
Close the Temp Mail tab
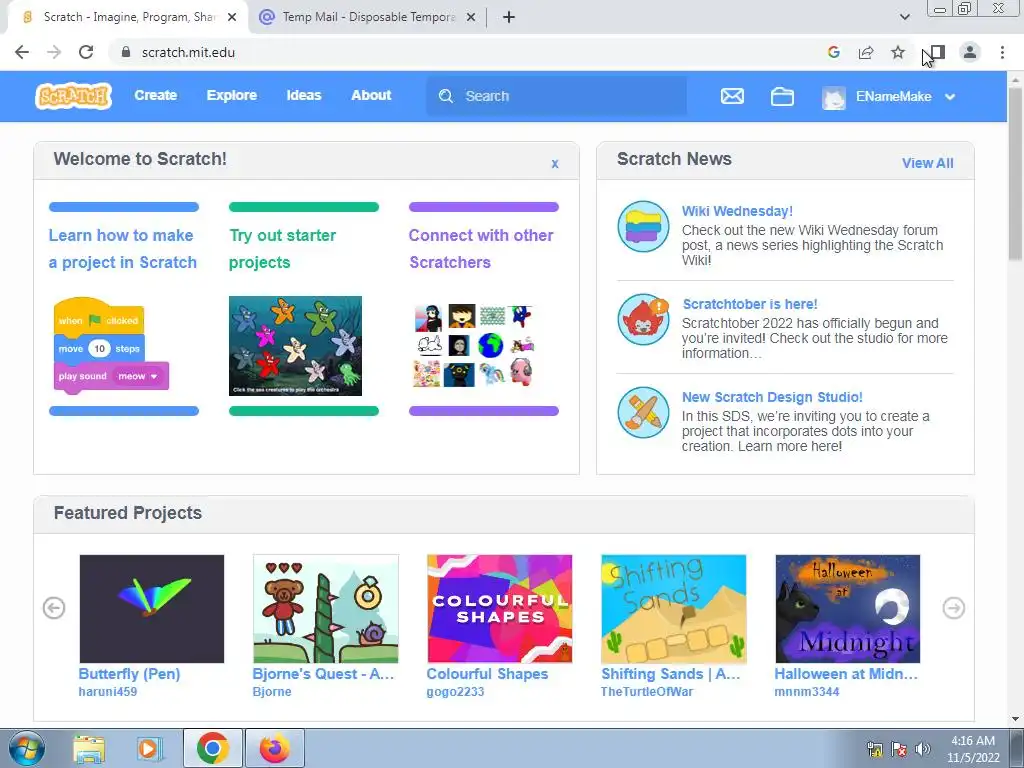coord(470,17)
